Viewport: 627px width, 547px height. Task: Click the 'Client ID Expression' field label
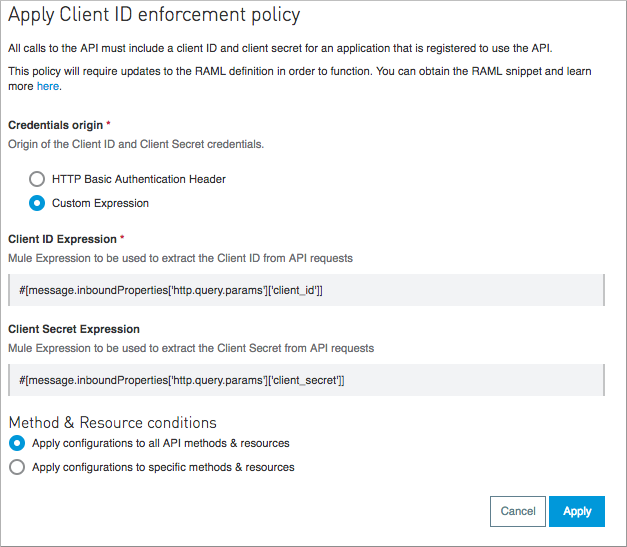click(x=62, y=239)
